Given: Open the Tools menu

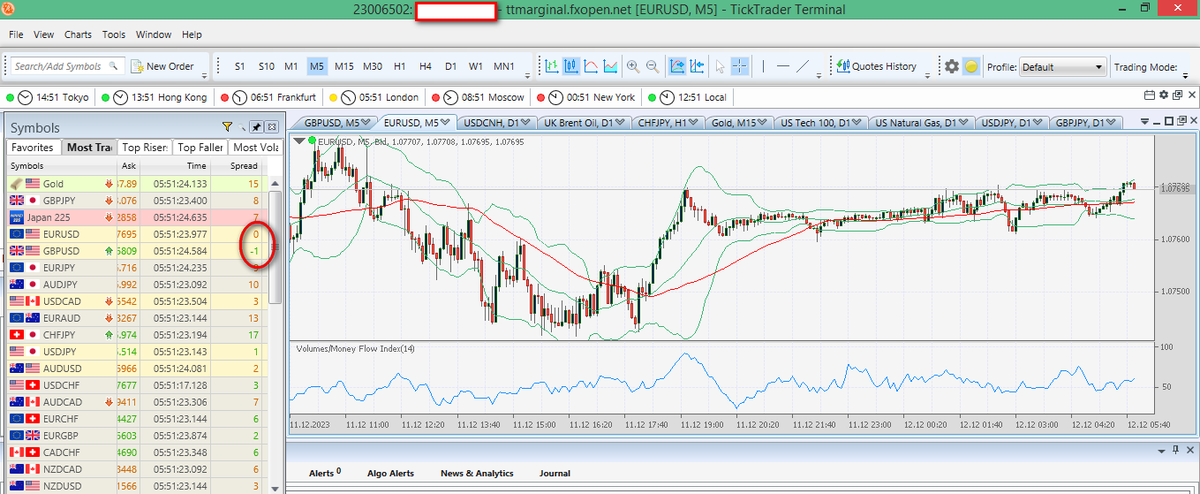Looking at the screenshot, I should point(114,34).
